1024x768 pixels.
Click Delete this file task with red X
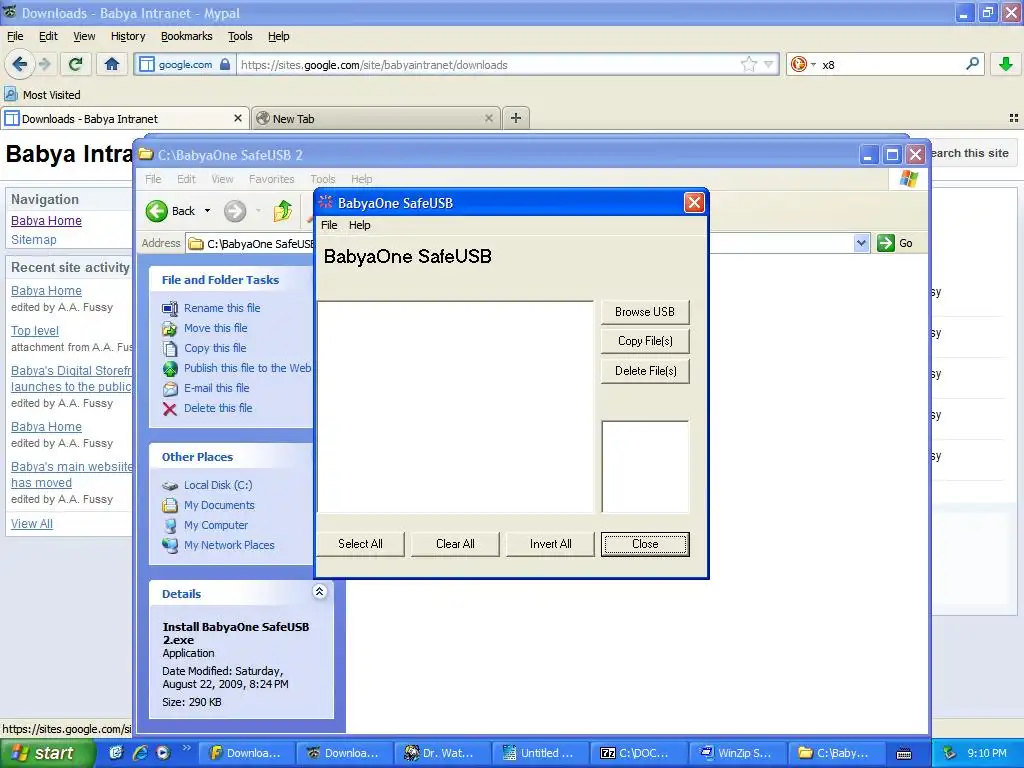click(218, 408)
